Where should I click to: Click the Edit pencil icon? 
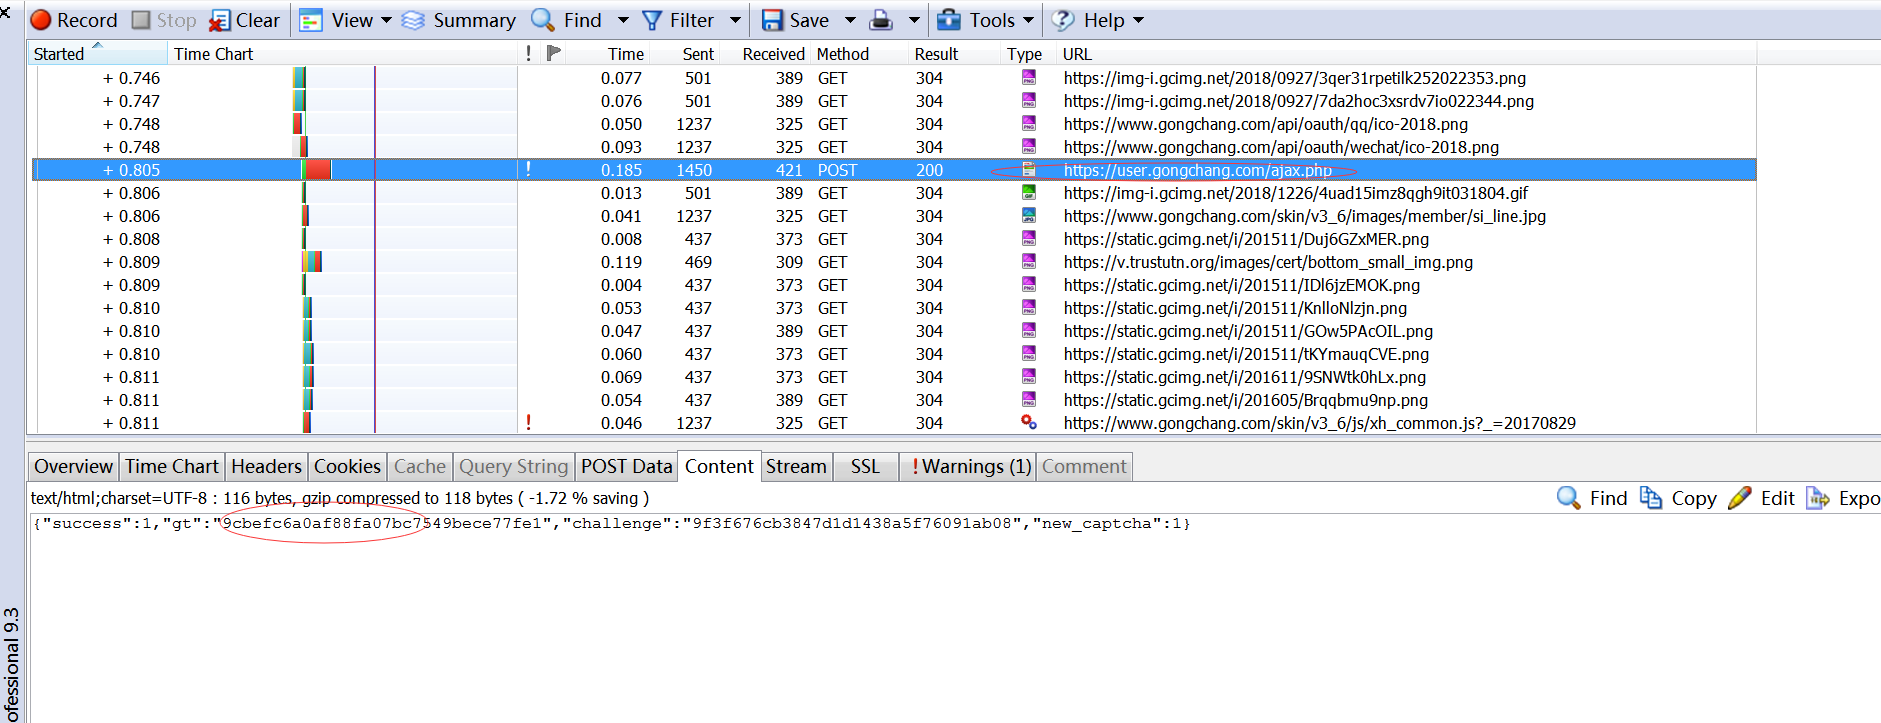click(x=1740, y=498)
